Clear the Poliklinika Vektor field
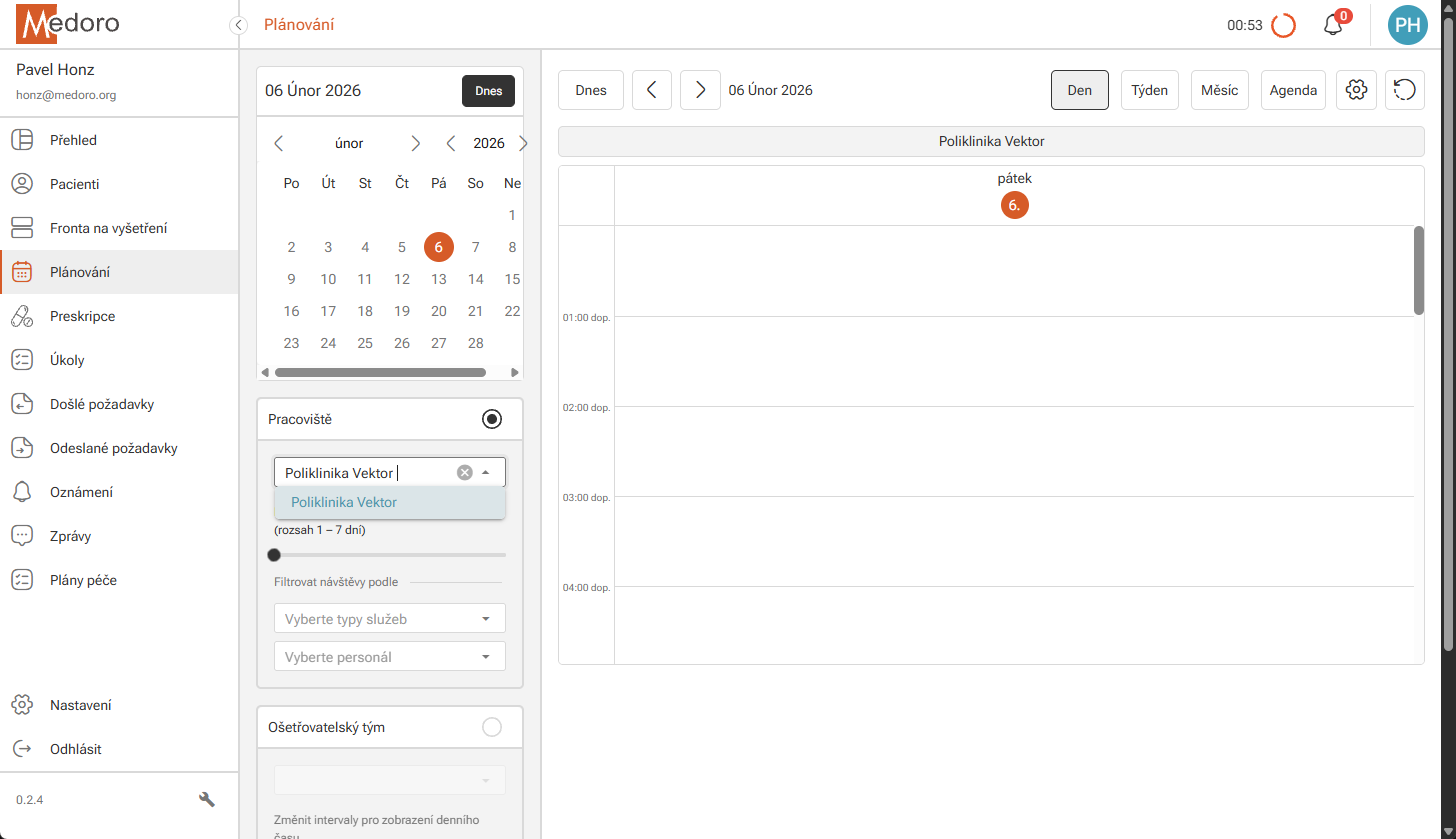This screenshot has width=1456, height=839. pos(464,471)
